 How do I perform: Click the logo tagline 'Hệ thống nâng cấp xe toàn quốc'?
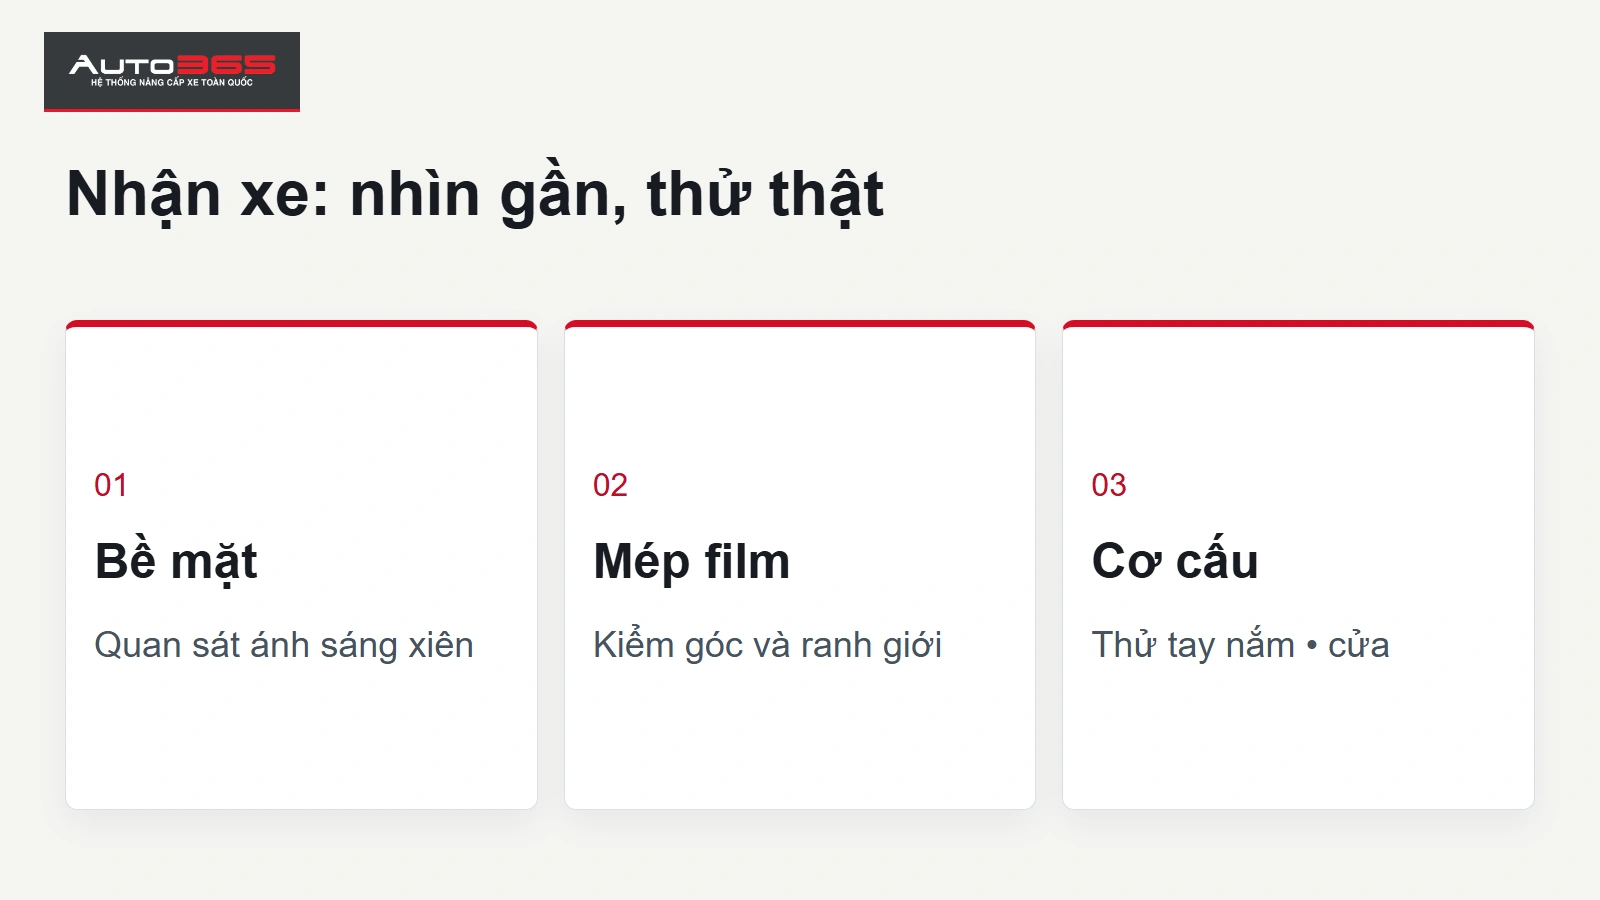click(172, 83)
